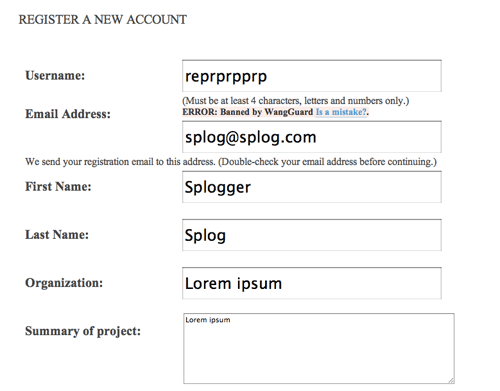The image size is (500, 391).
Task: Click the Username input field
Action: pos(312,76)
